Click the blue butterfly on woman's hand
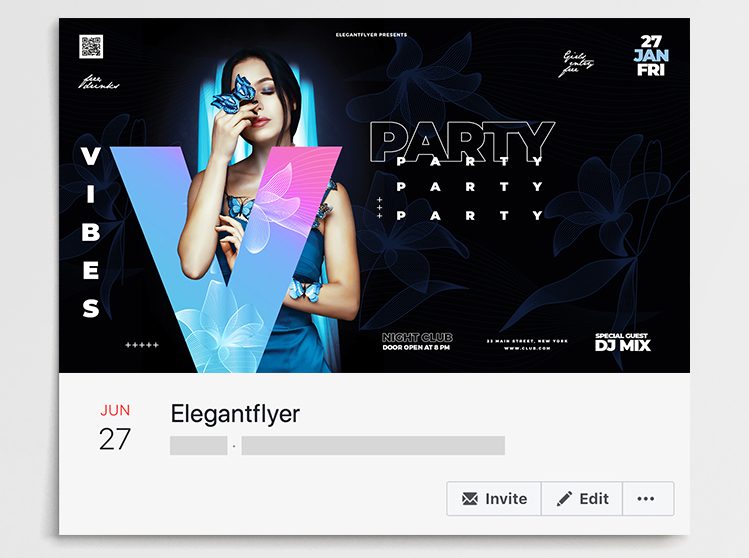Image resolution: width=749 pixels, height=558 pixels. click(235, 96)
